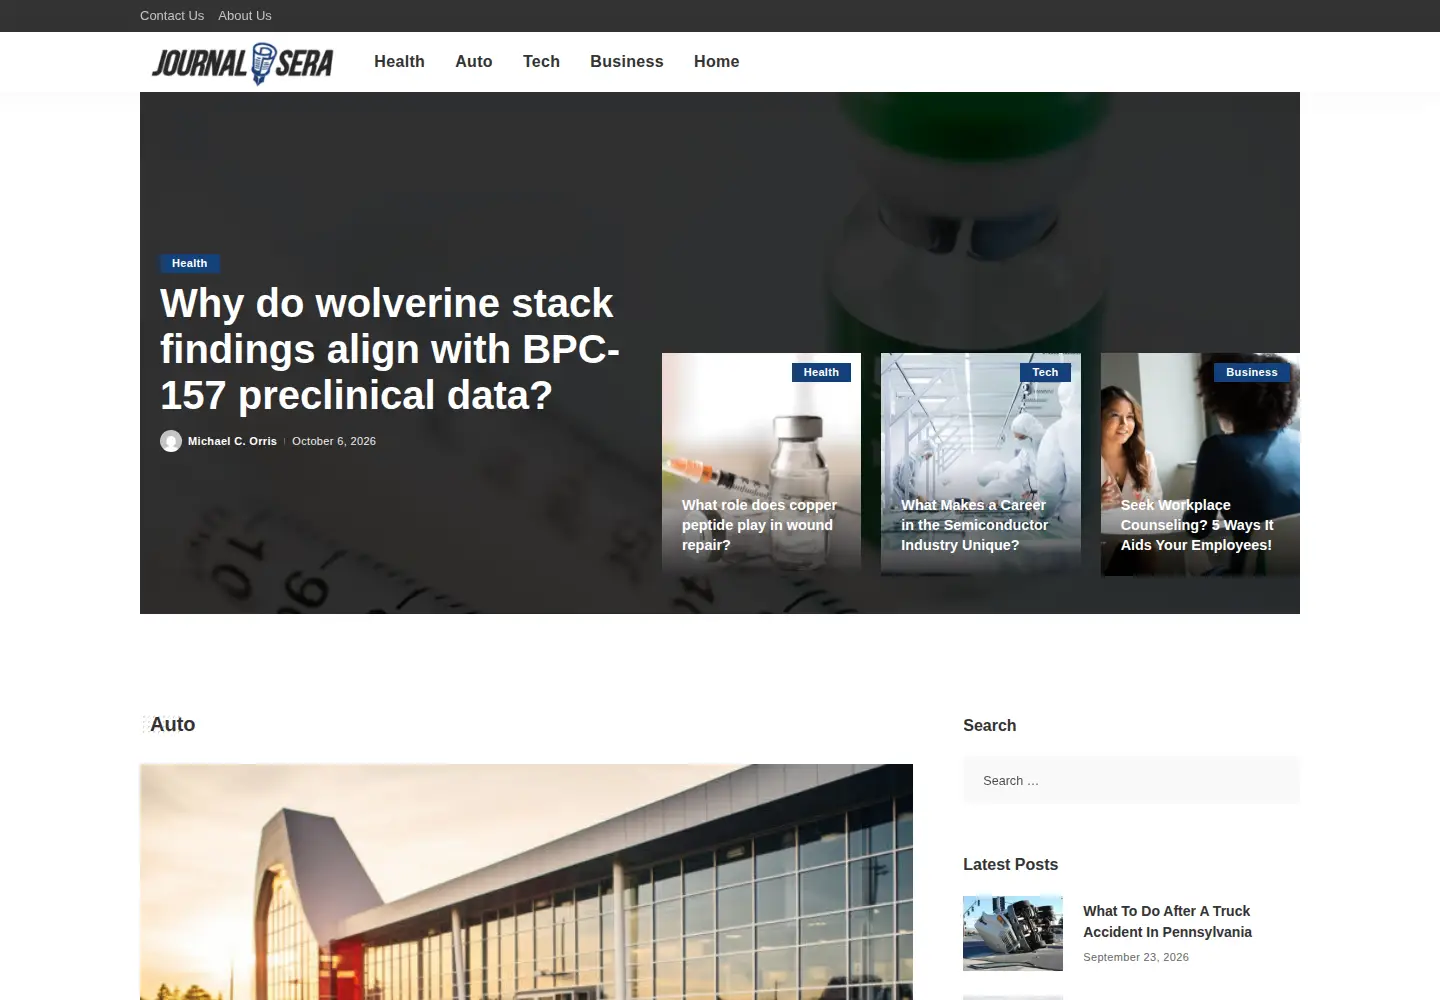The height and width of the screenshot is (1000, 1440).
Task: Click the Latest Posts heading
Action: [x=1010, y=864]
